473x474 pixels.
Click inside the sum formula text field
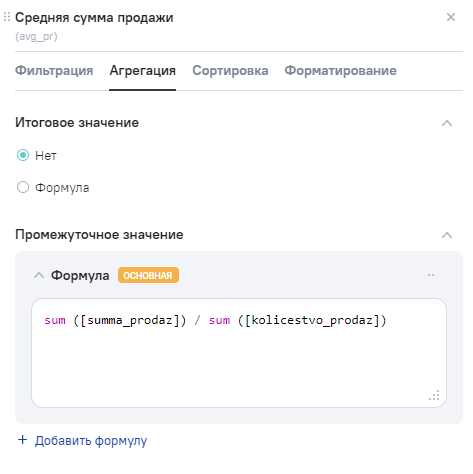239,353
